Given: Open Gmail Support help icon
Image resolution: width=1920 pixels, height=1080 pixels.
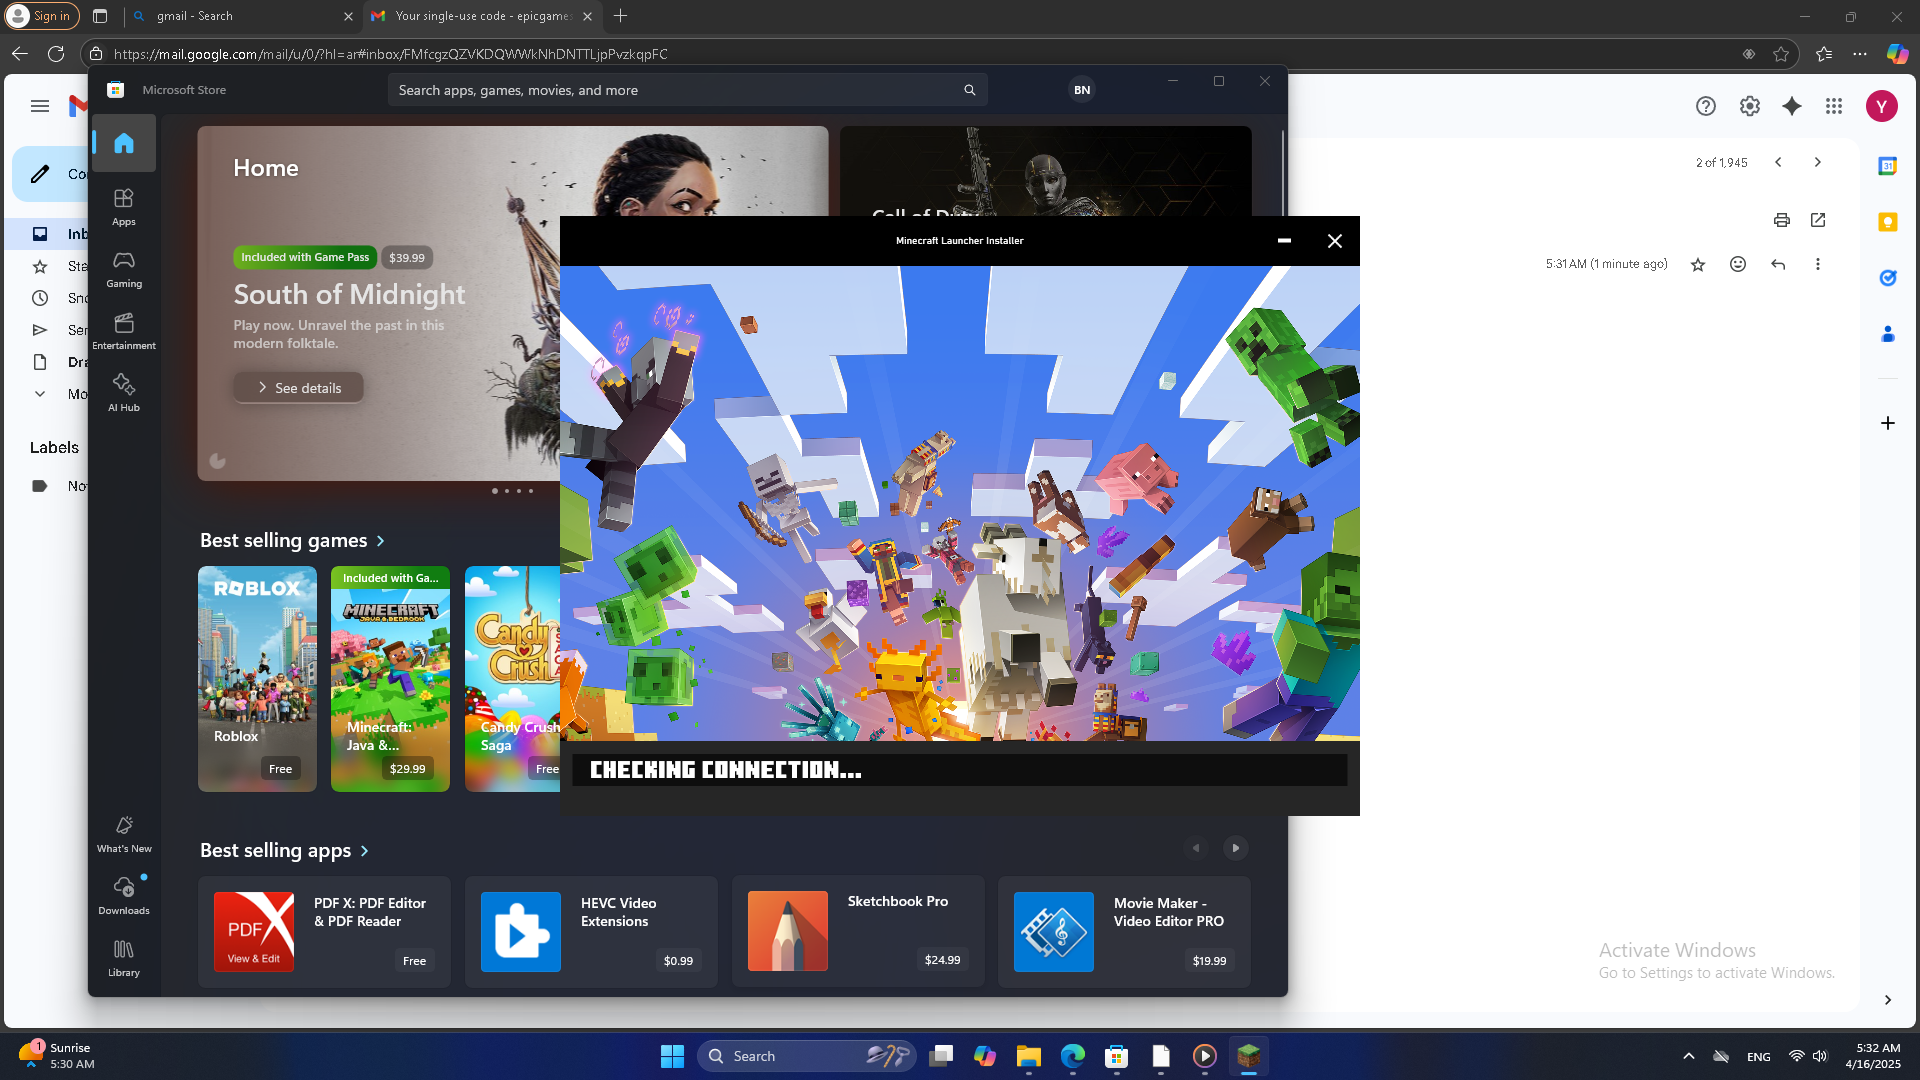Looking at the screenshot, I should (1706, 106).
